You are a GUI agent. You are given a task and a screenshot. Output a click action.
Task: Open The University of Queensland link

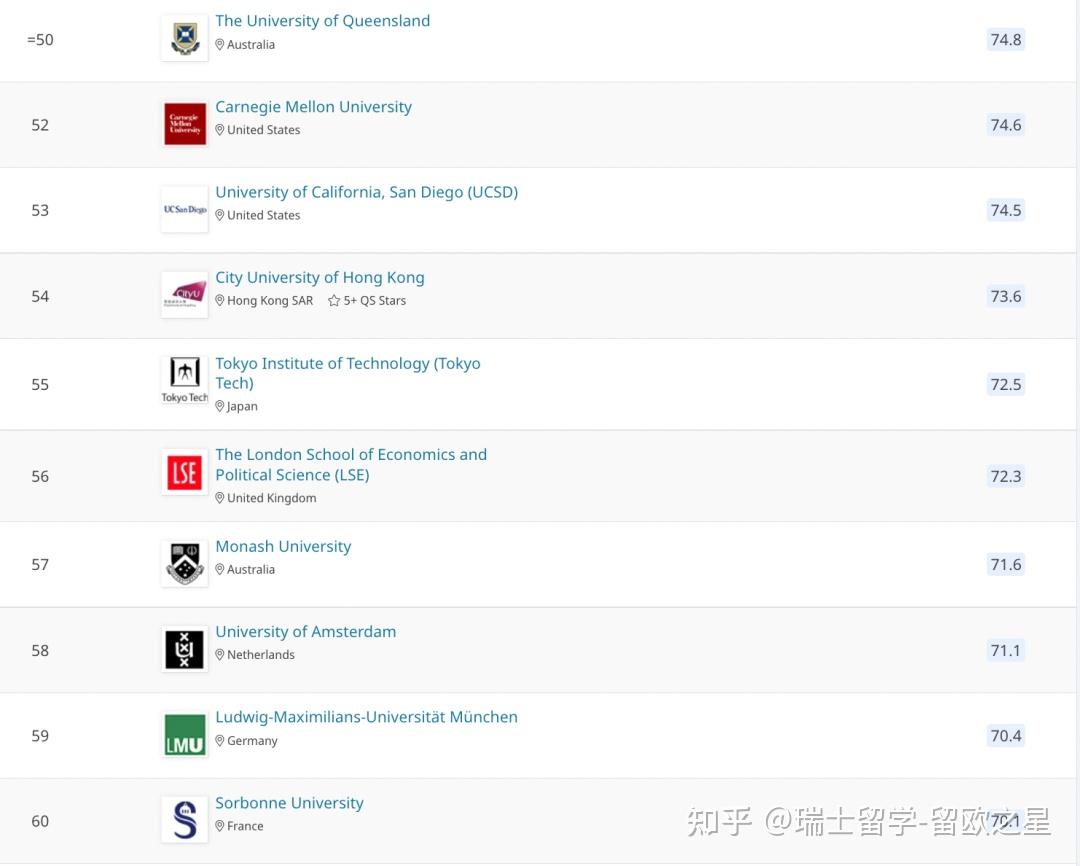(322, 21)
